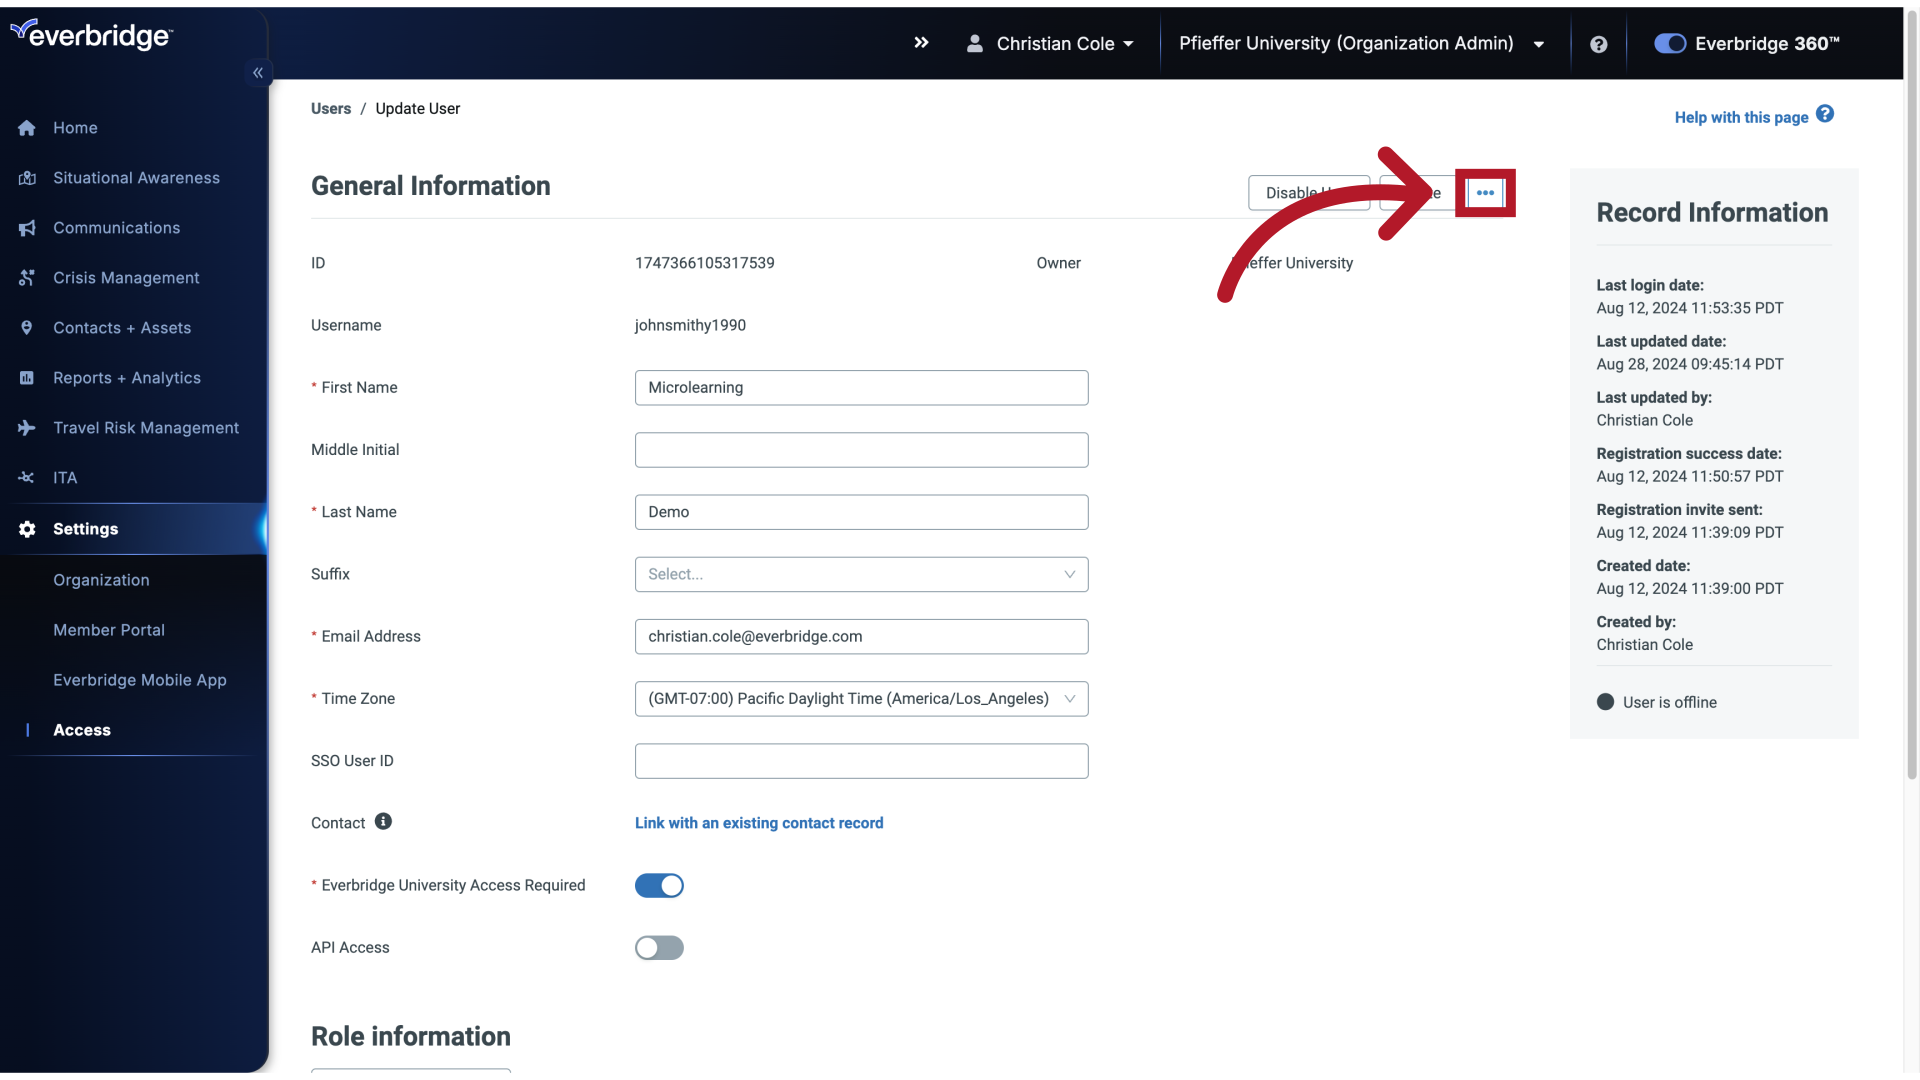Open the Suffix select dropdown
Screen dimensions: 1920x1080
pos(861,574)
